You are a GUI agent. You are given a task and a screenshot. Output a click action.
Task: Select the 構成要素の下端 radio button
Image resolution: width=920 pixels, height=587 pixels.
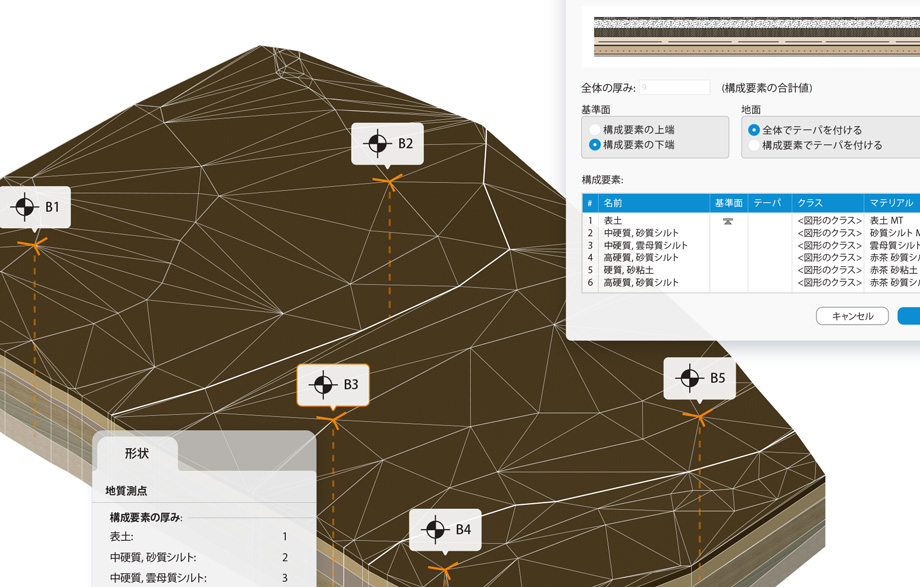point(595,144)
